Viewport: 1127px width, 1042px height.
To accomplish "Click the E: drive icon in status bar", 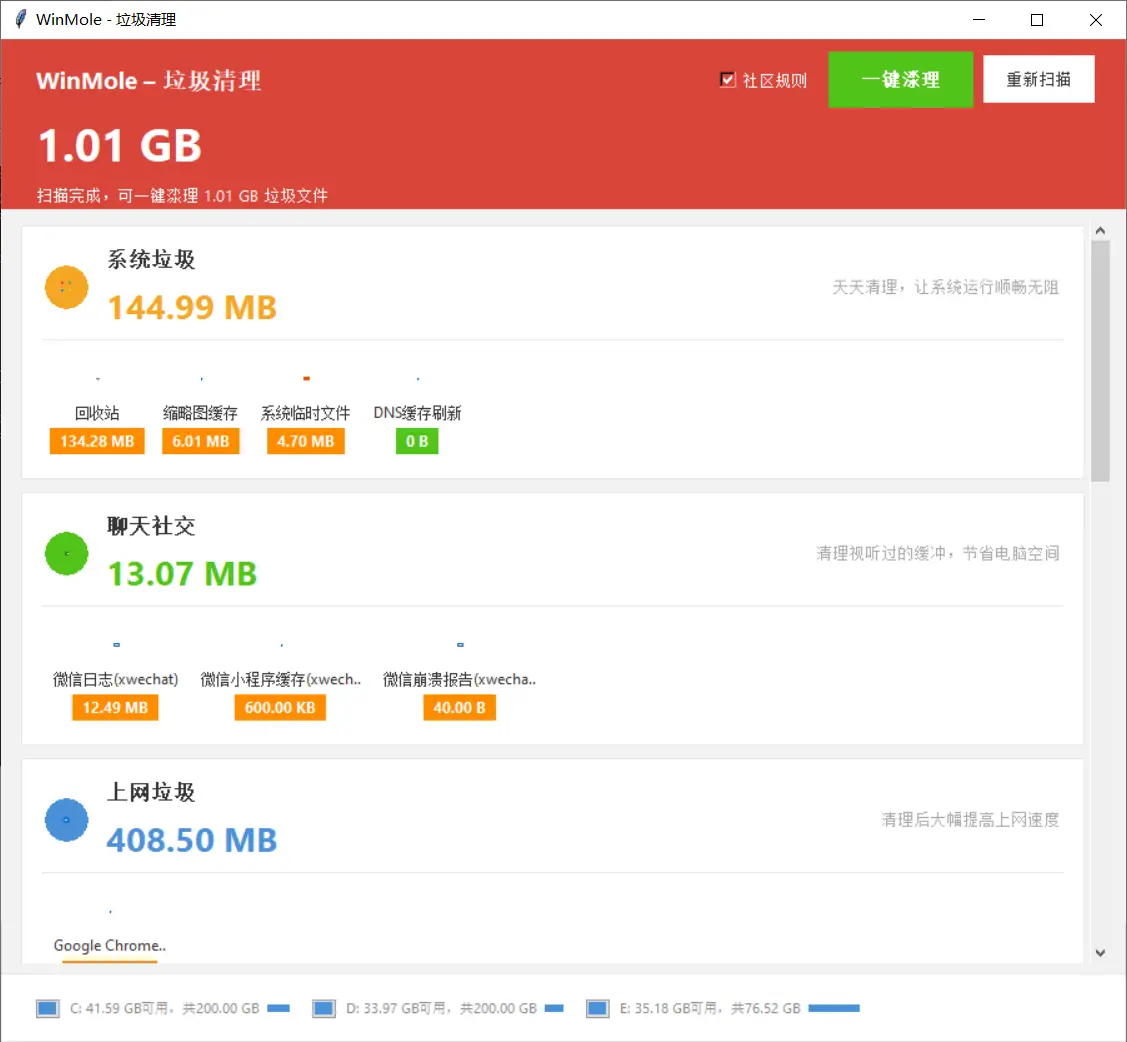I will click(x=597, y=1008).
